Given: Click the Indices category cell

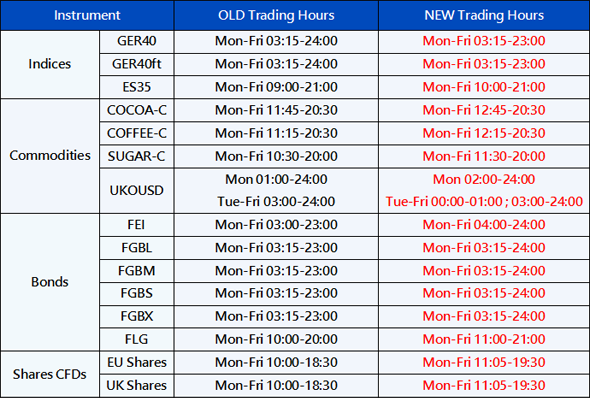Looking at the screenshot, I should click(x=50, y=64).
